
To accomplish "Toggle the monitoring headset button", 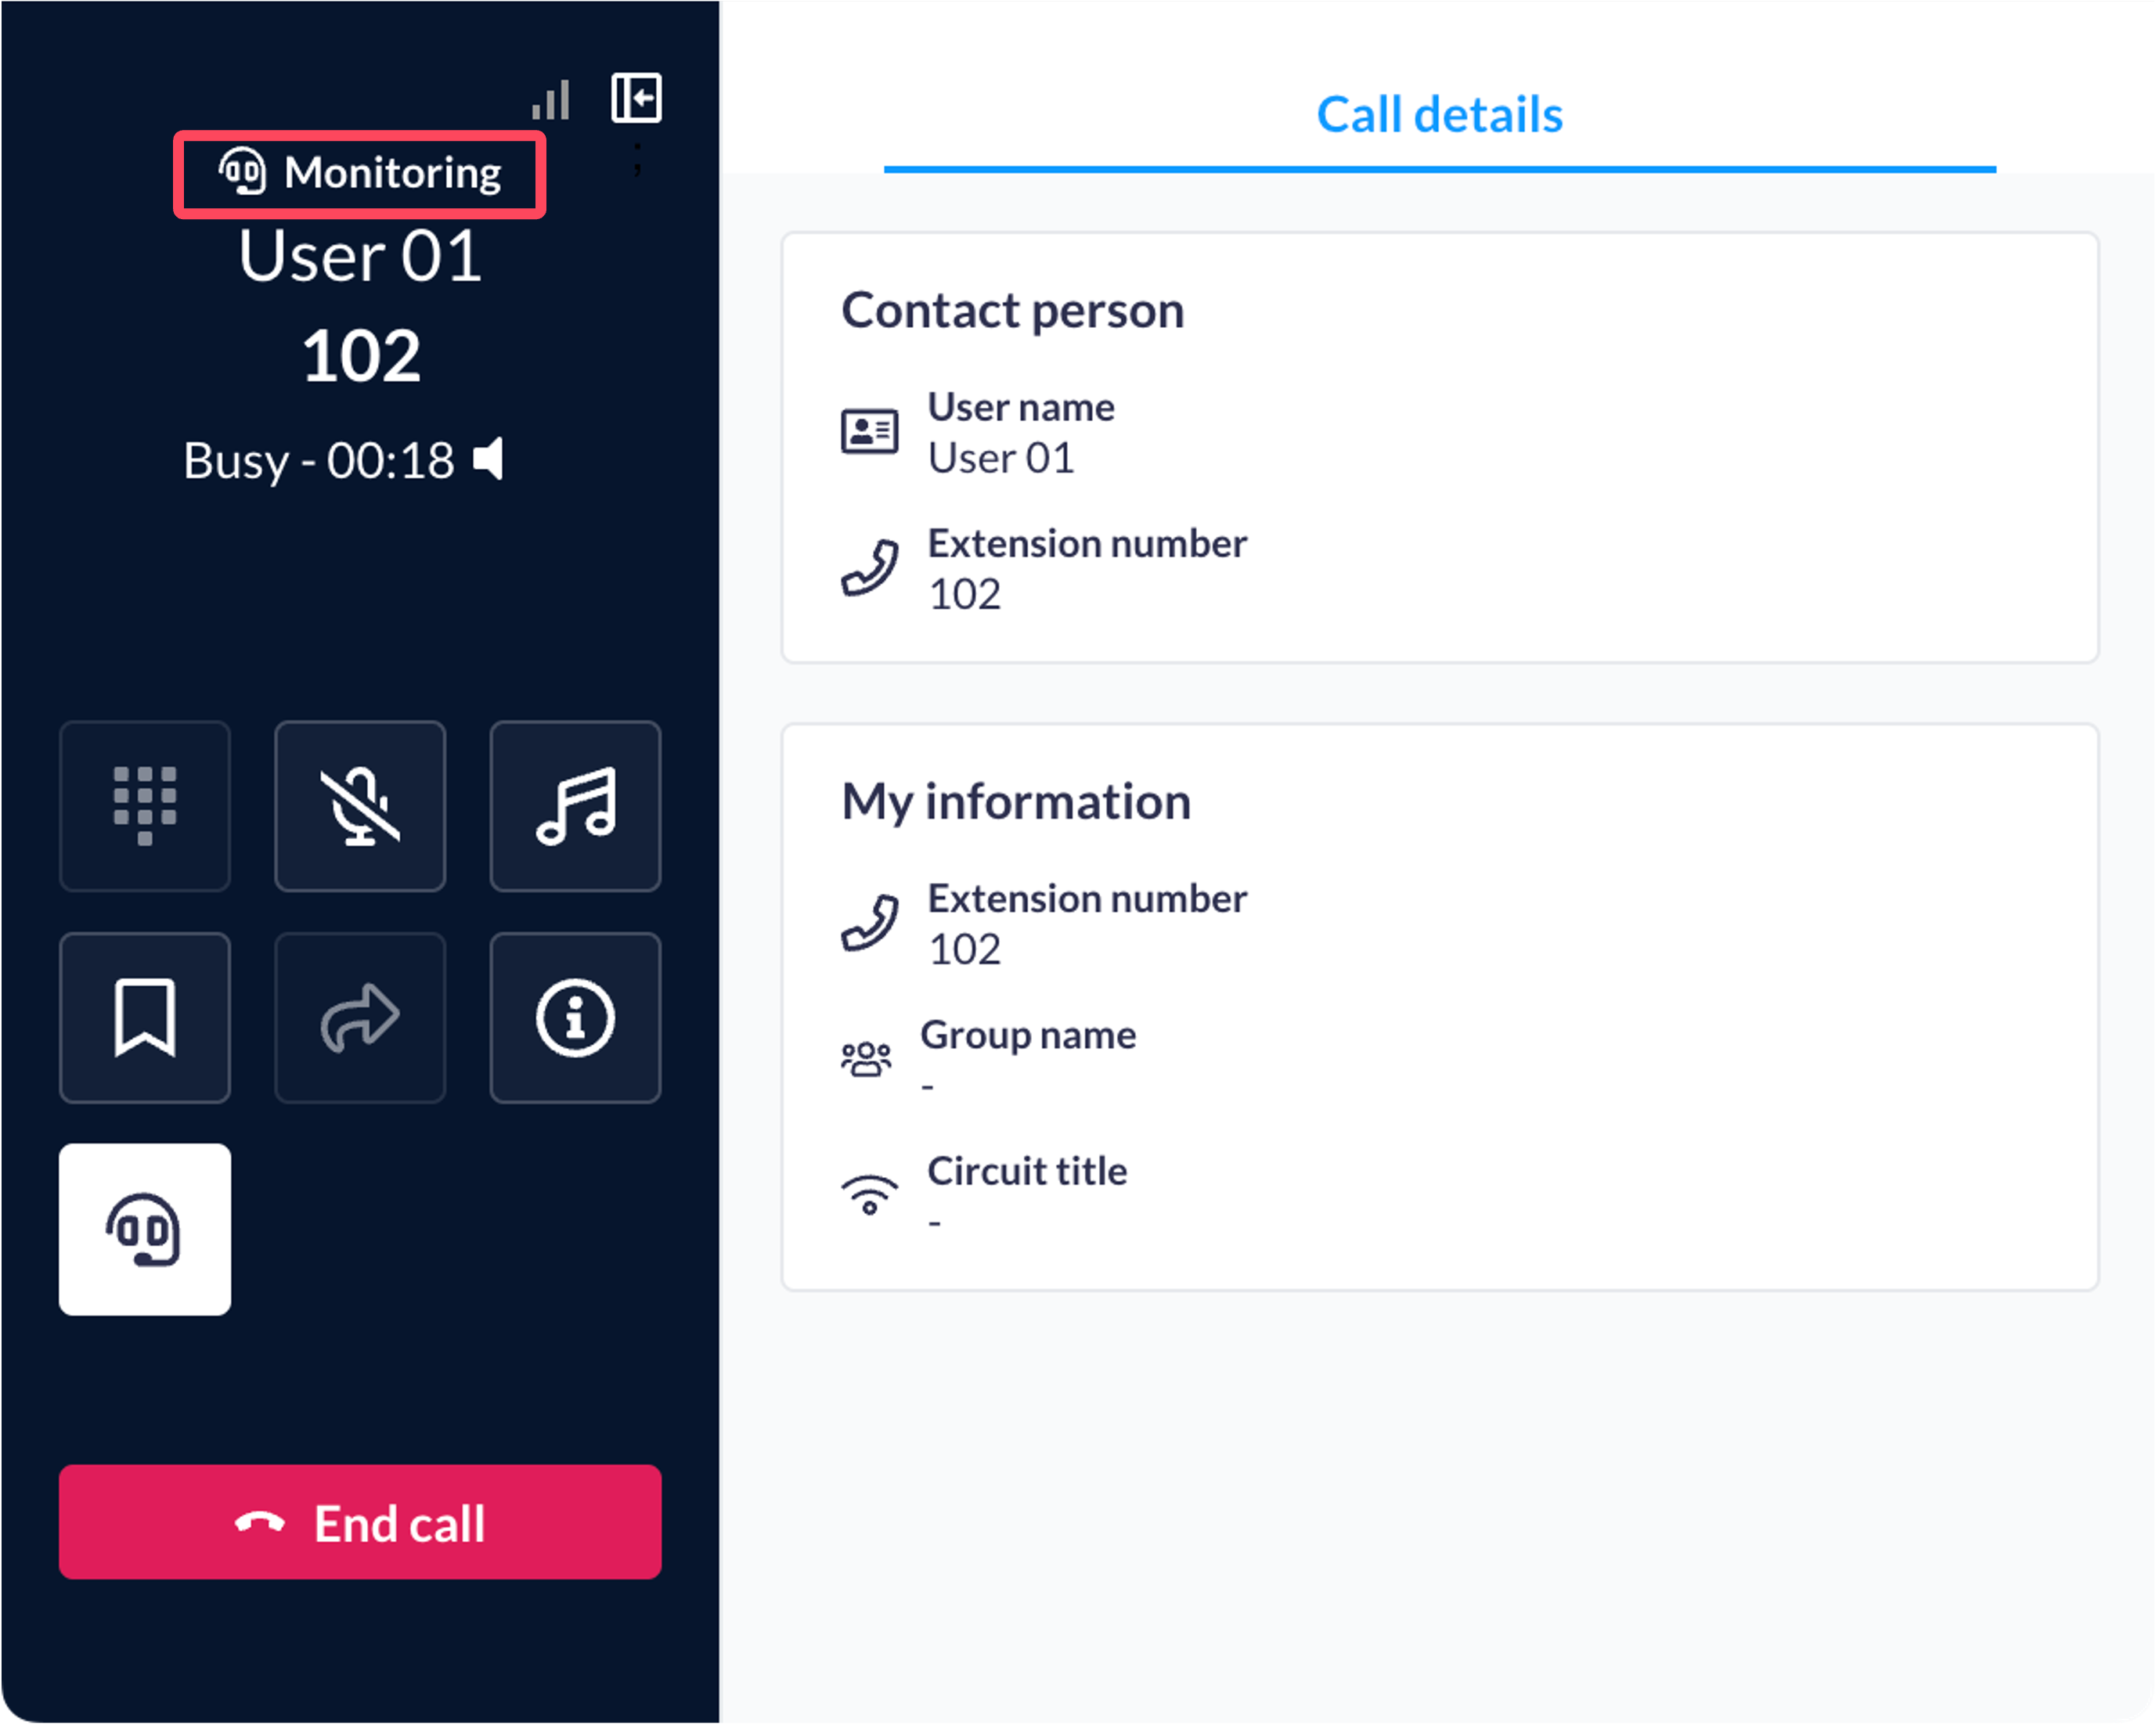I will (x=145, y=1230).
